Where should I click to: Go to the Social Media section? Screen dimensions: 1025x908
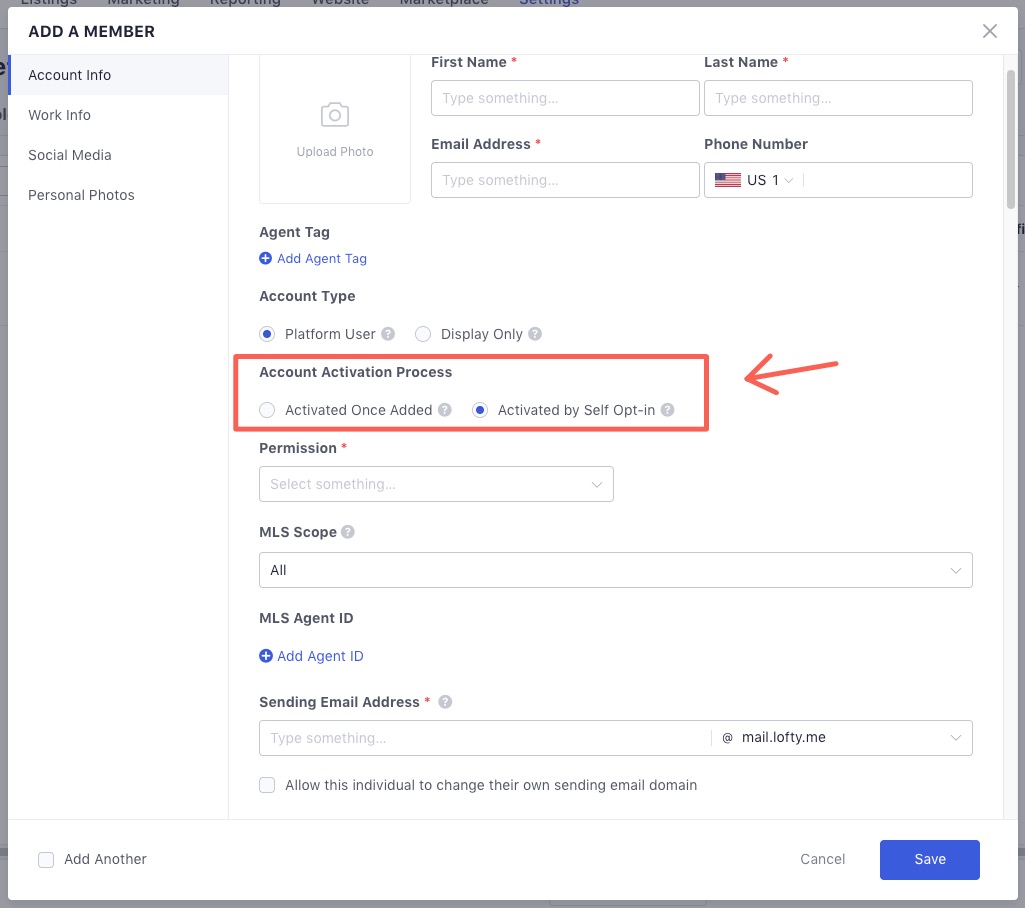[70, 155]
